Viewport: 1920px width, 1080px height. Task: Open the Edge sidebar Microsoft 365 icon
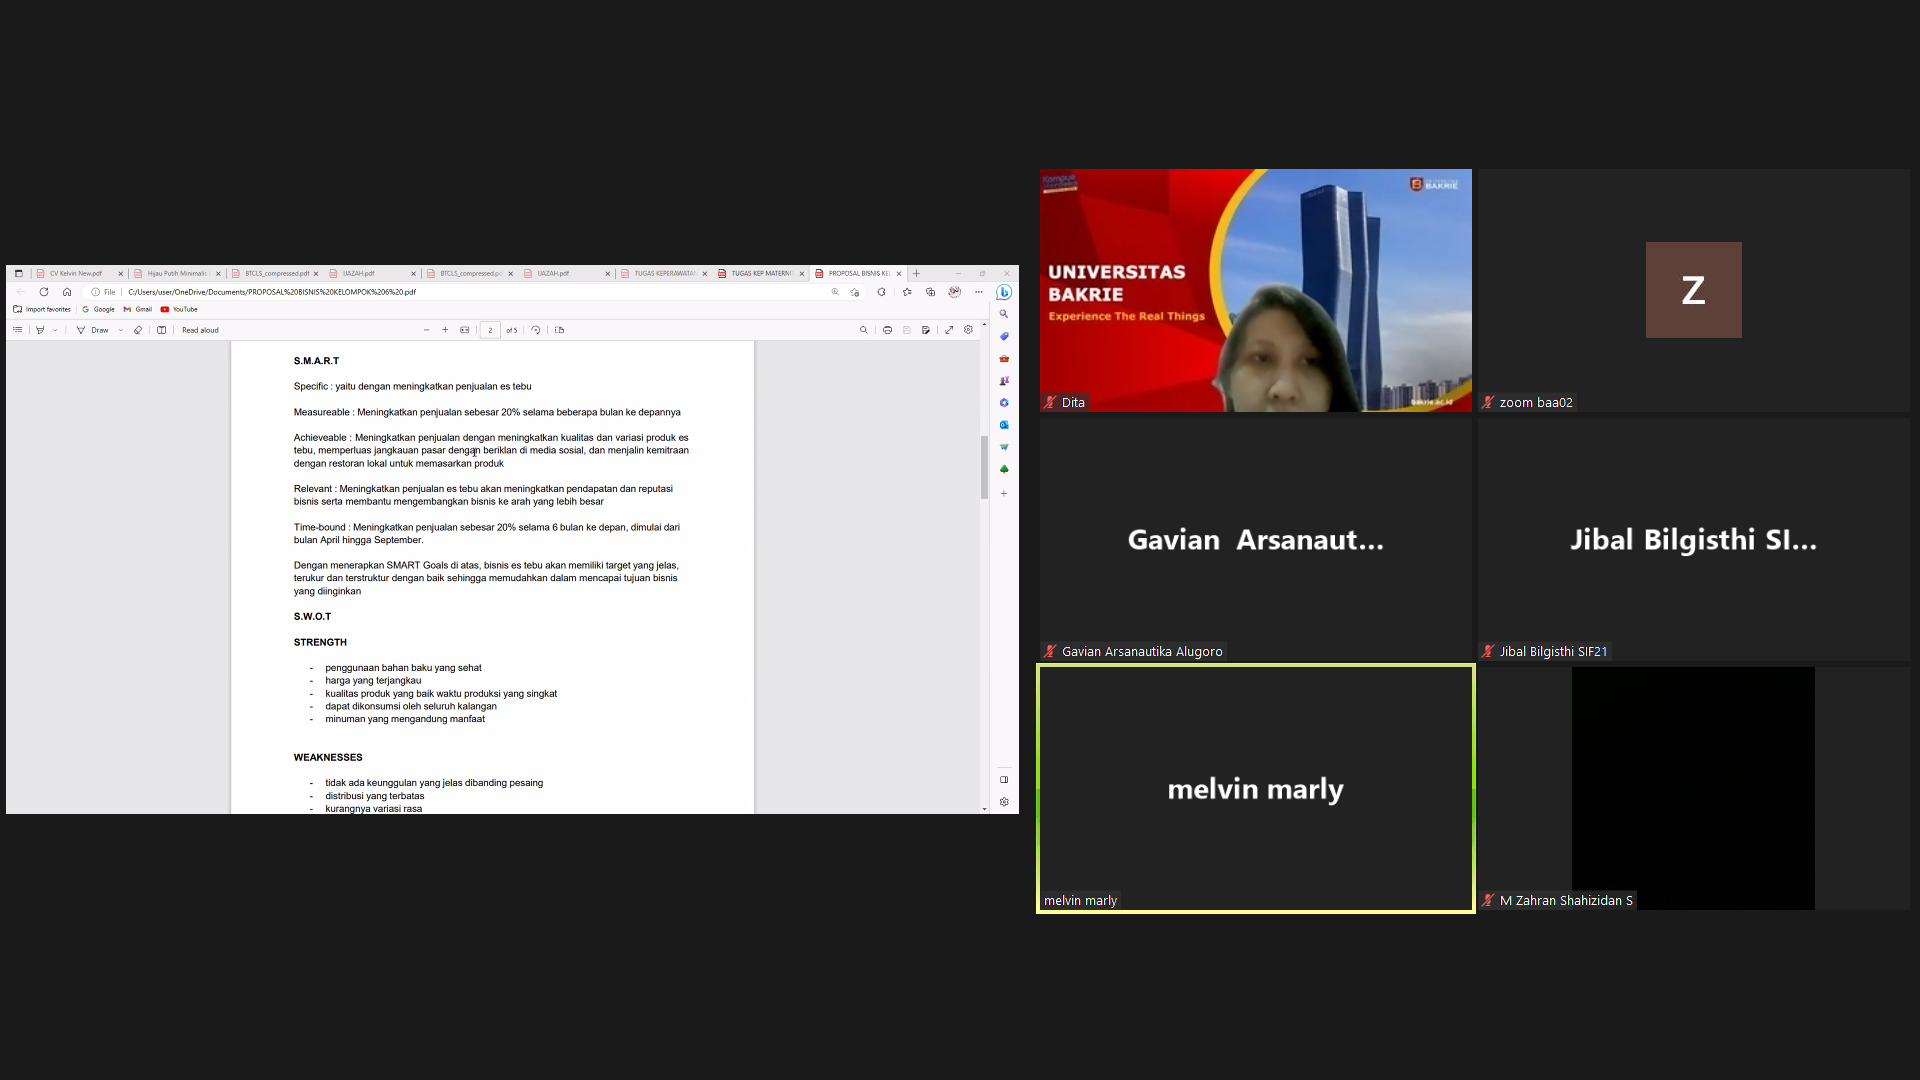[1004, 403]
